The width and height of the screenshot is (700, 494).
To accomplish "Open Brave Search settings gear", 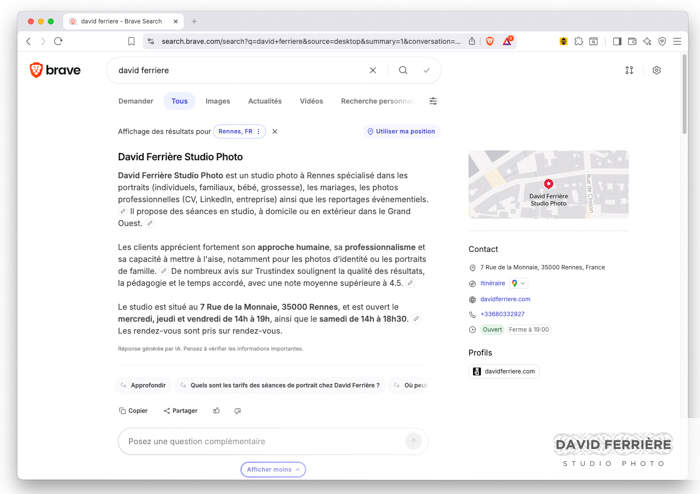I will point(656,70).
